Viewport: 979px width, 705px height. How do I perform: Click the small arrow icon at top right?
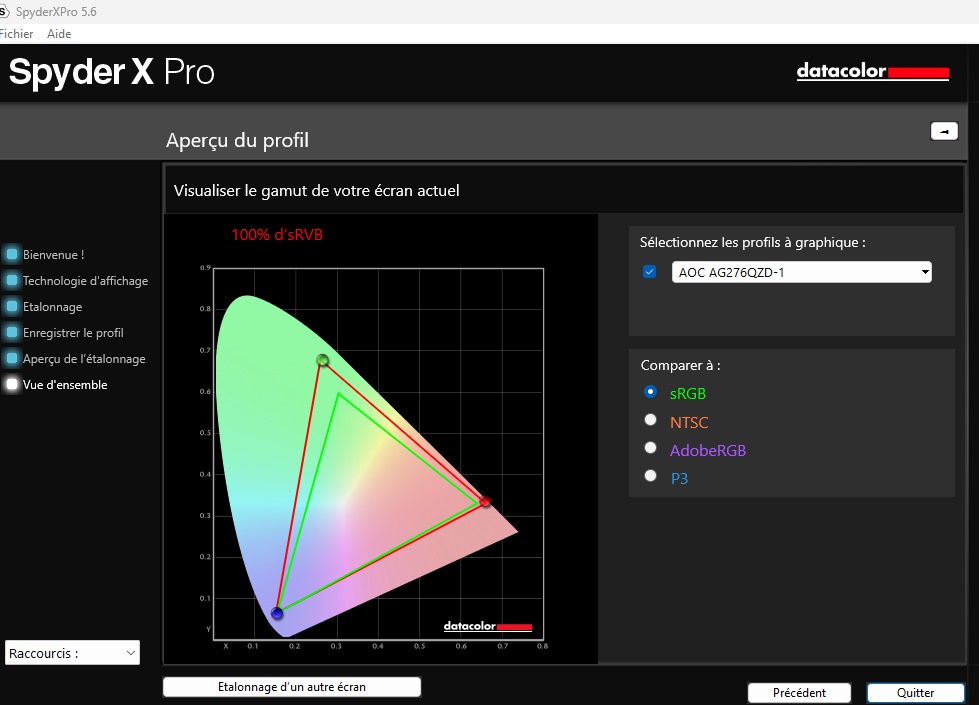tap(943, 131)
